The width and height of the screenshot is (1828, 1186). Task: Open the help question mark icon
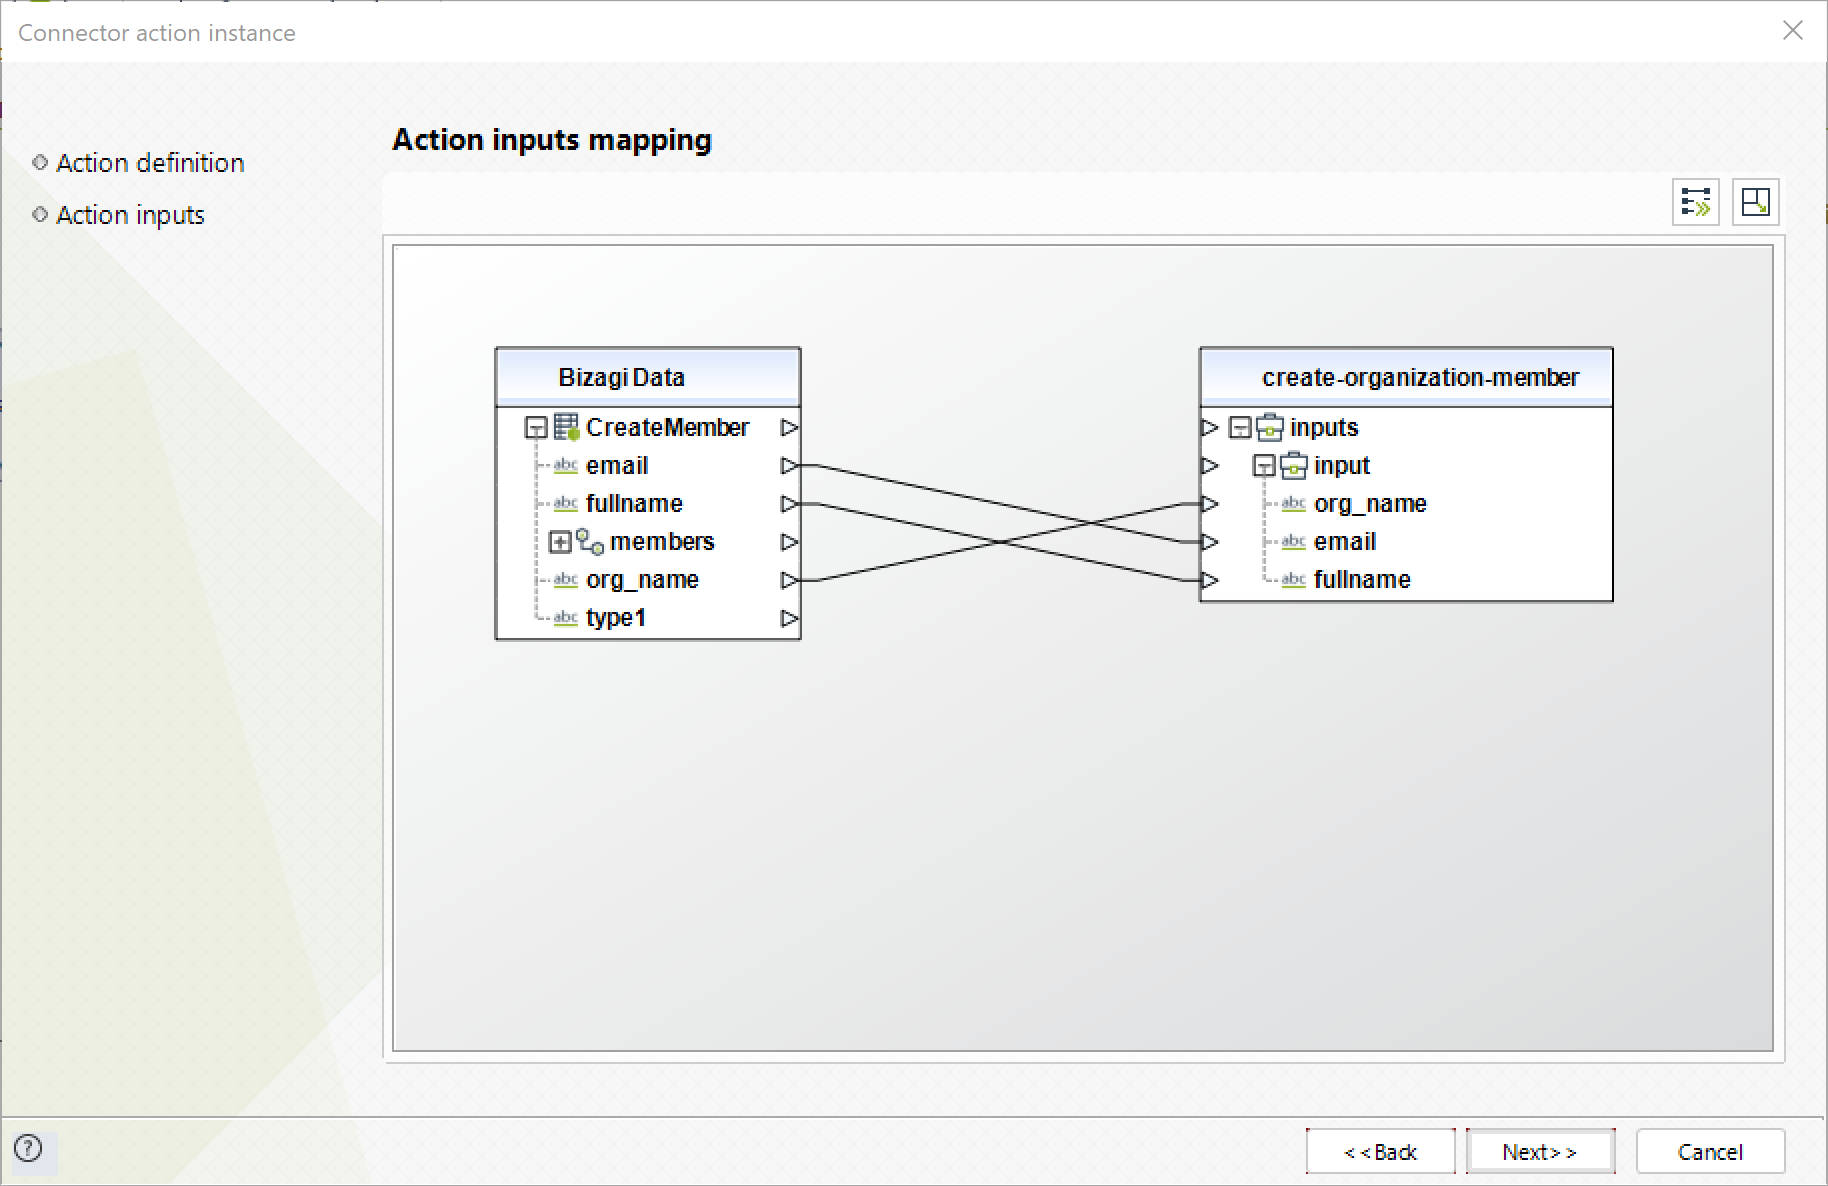(x=29, y=1148)
